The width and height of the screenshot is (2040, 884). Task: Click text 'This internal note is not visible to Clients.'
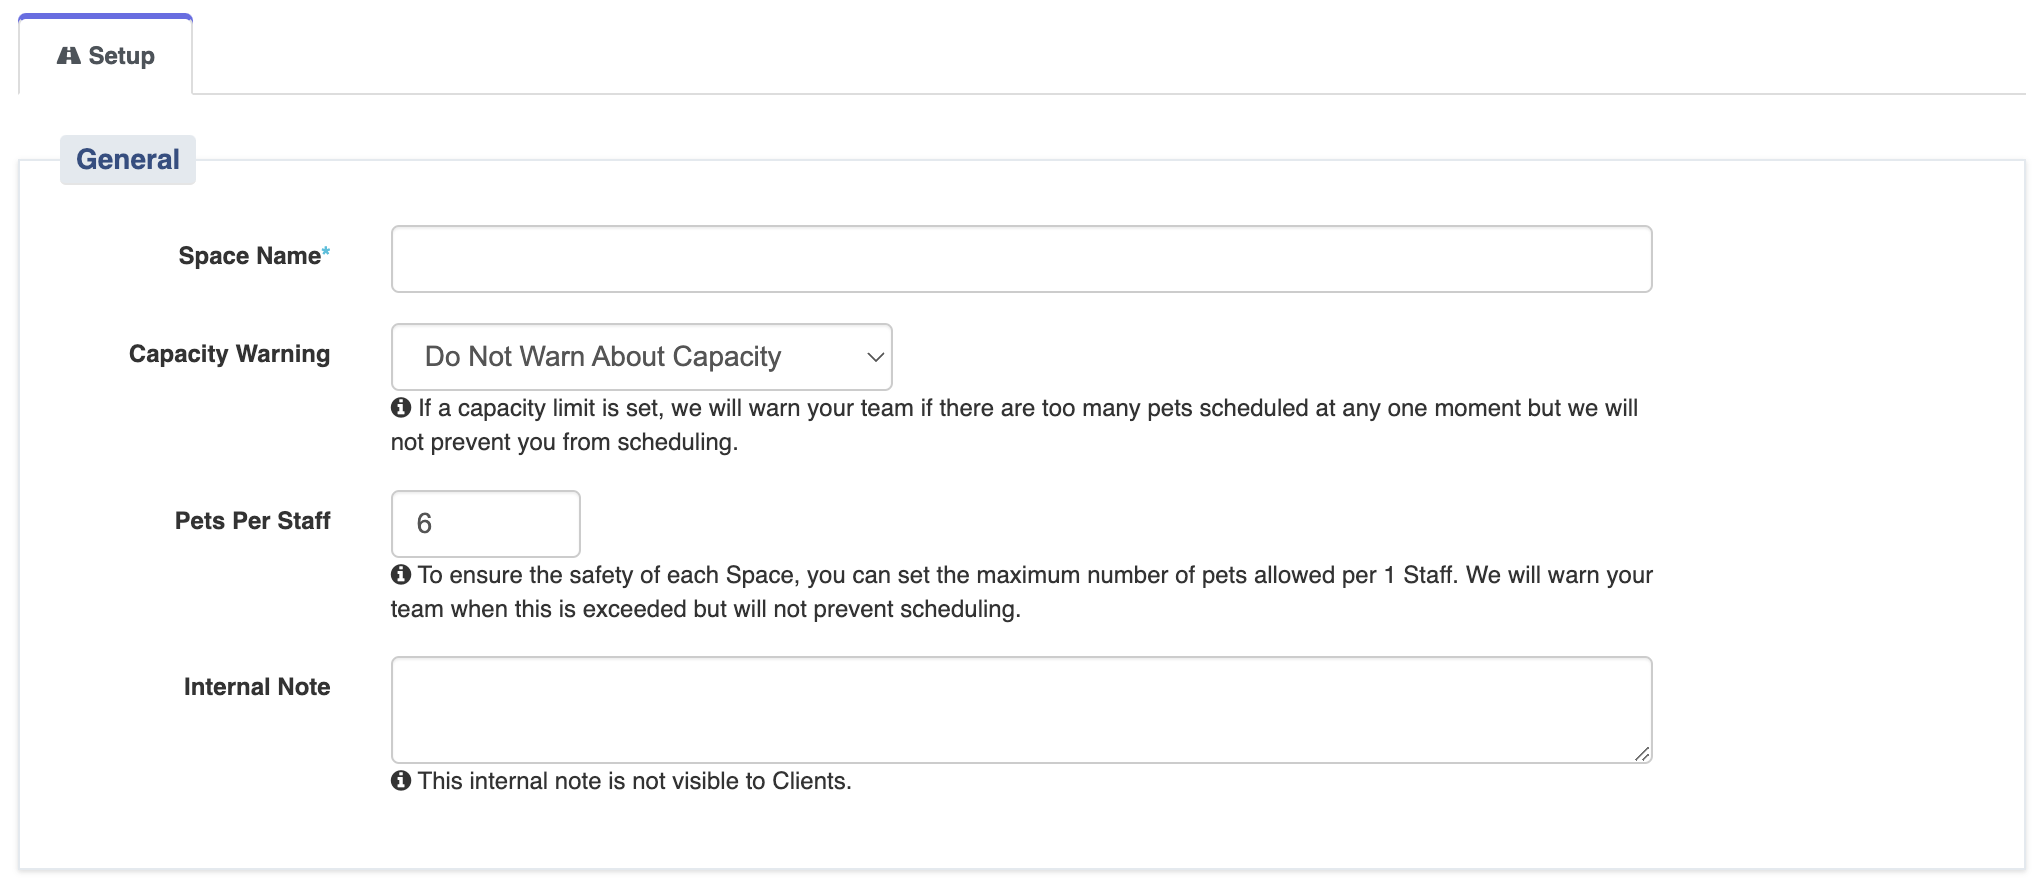pyautogui.click(x=635, y=781)
